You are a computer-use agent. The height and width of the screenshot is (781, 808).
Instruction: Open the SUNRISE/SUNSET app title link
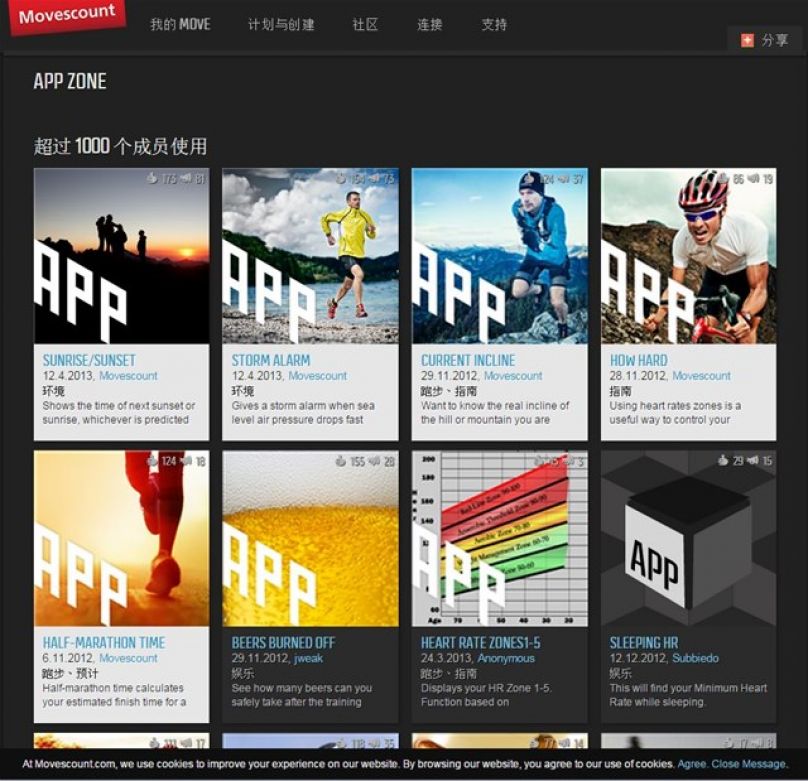(x=89, y=360)
